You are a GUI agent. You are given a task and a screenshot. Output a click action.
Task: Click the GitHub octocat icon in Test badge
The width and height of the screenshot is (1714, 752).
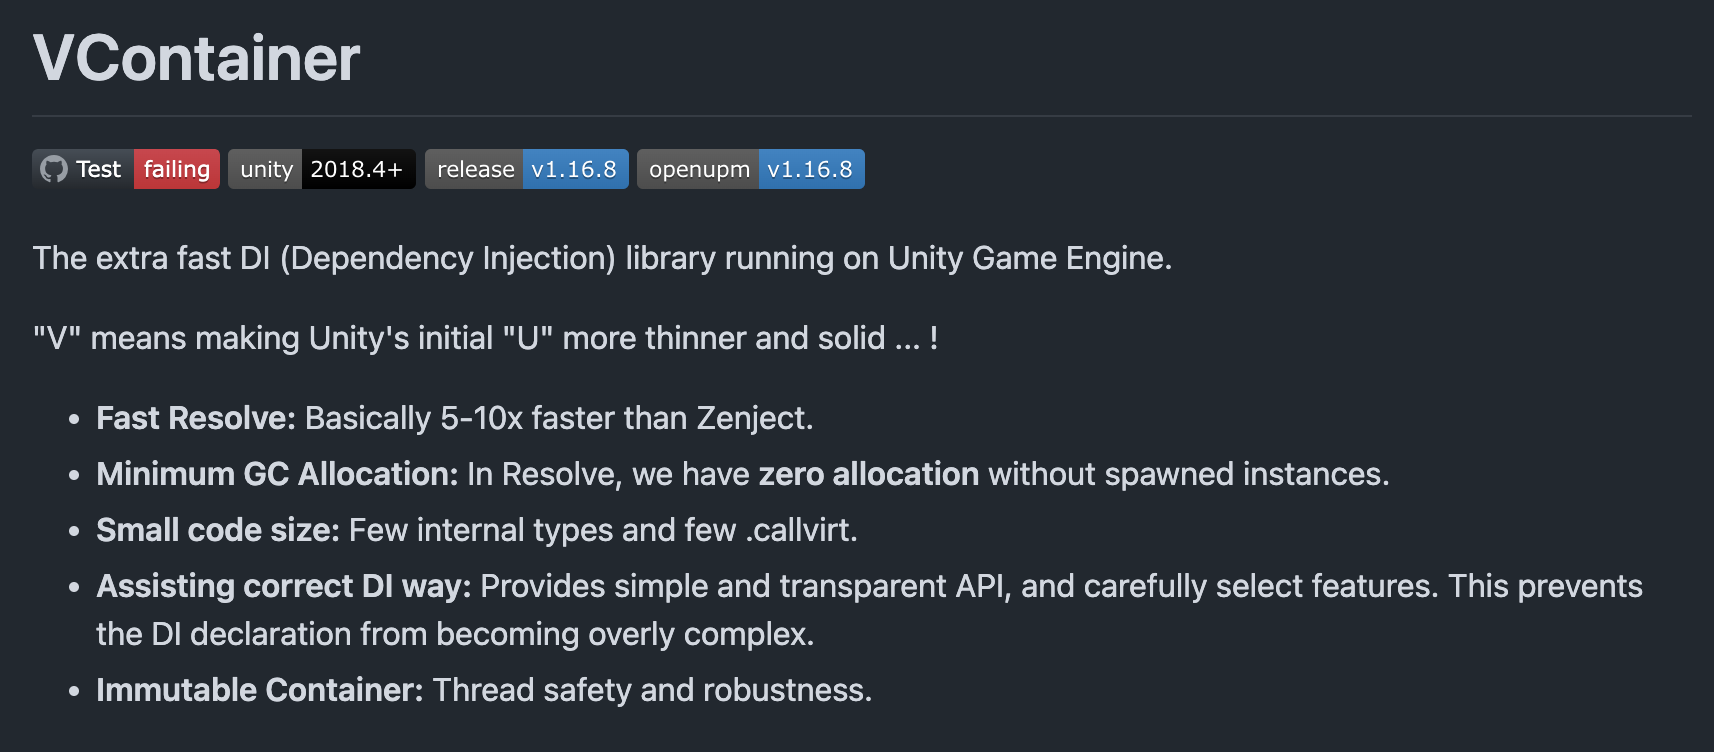tap(54, 169)
